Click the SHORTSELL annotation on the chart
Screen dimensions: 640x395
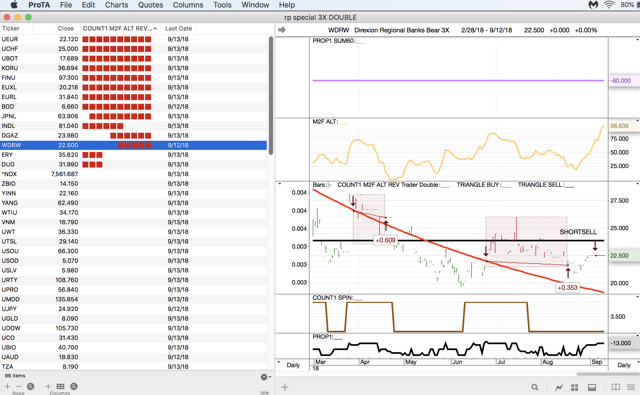click(578, 232)
